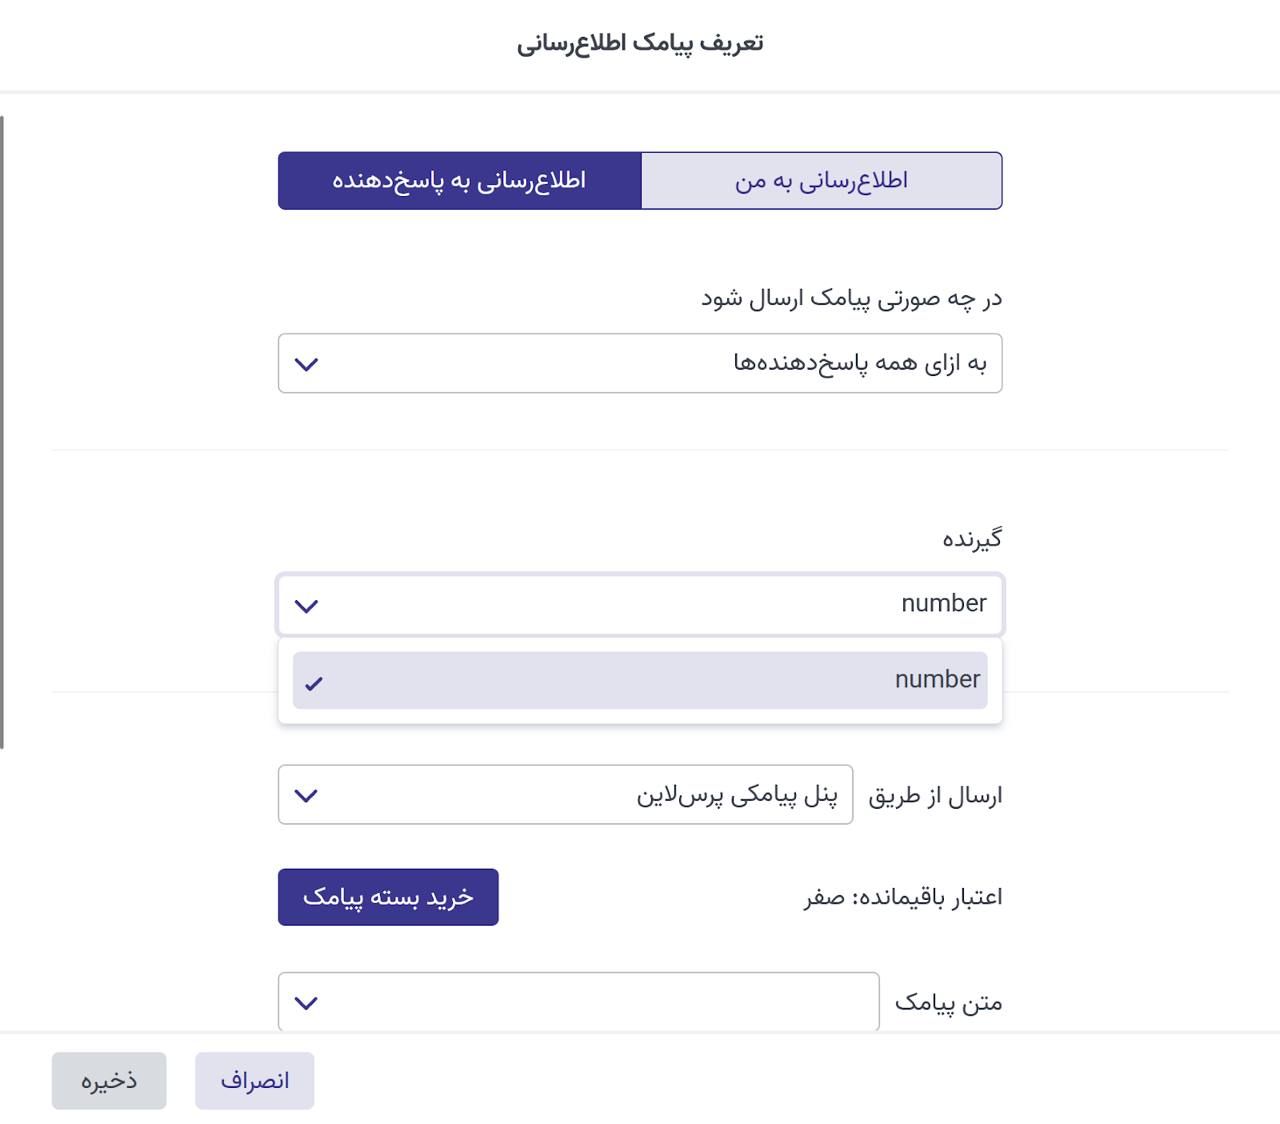Choose the highlighted number option in the list
1280x1124 pixels.
[x=640, y=680]
